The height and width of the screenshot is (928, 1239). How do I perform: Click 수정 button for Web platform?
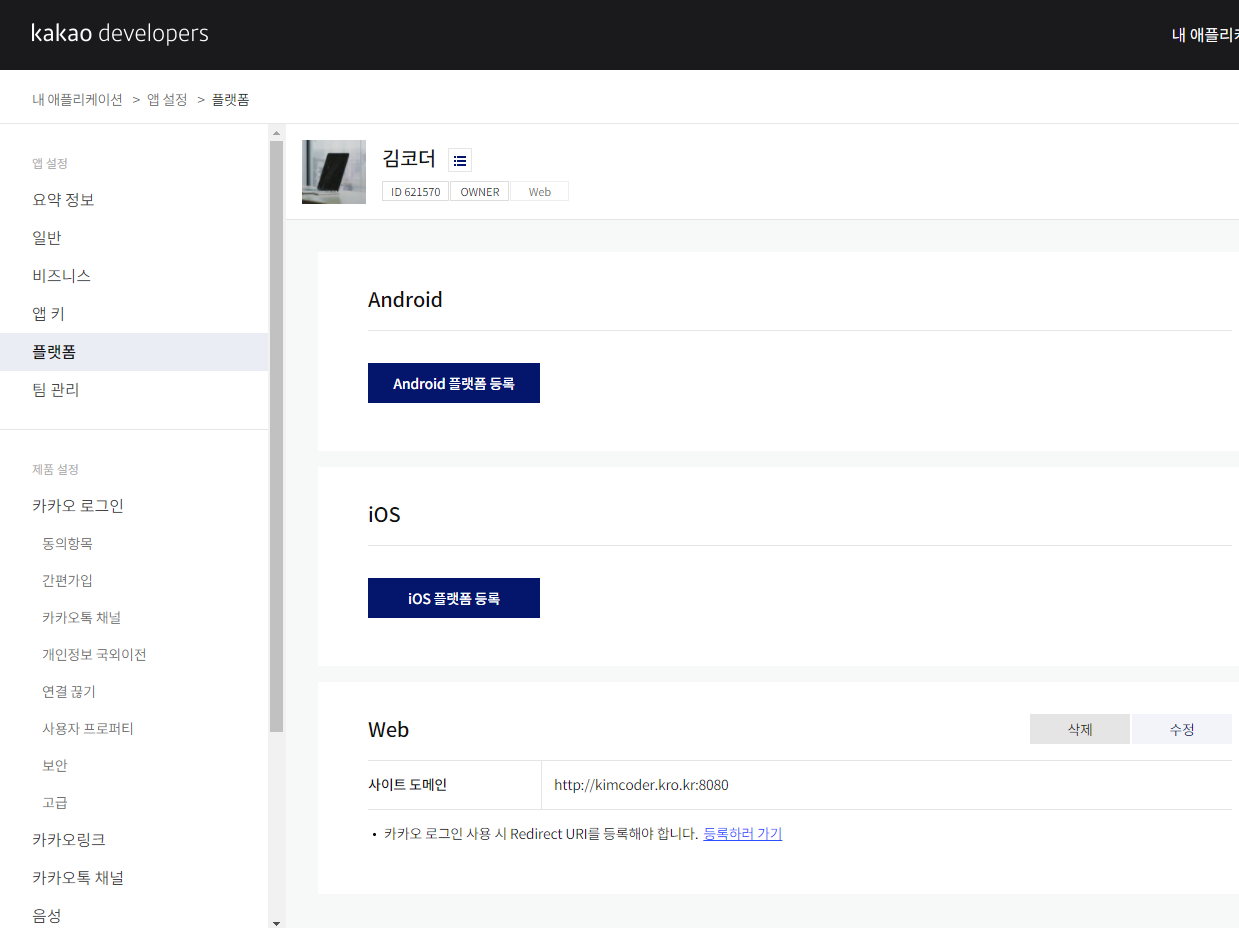coord(1182,729)
